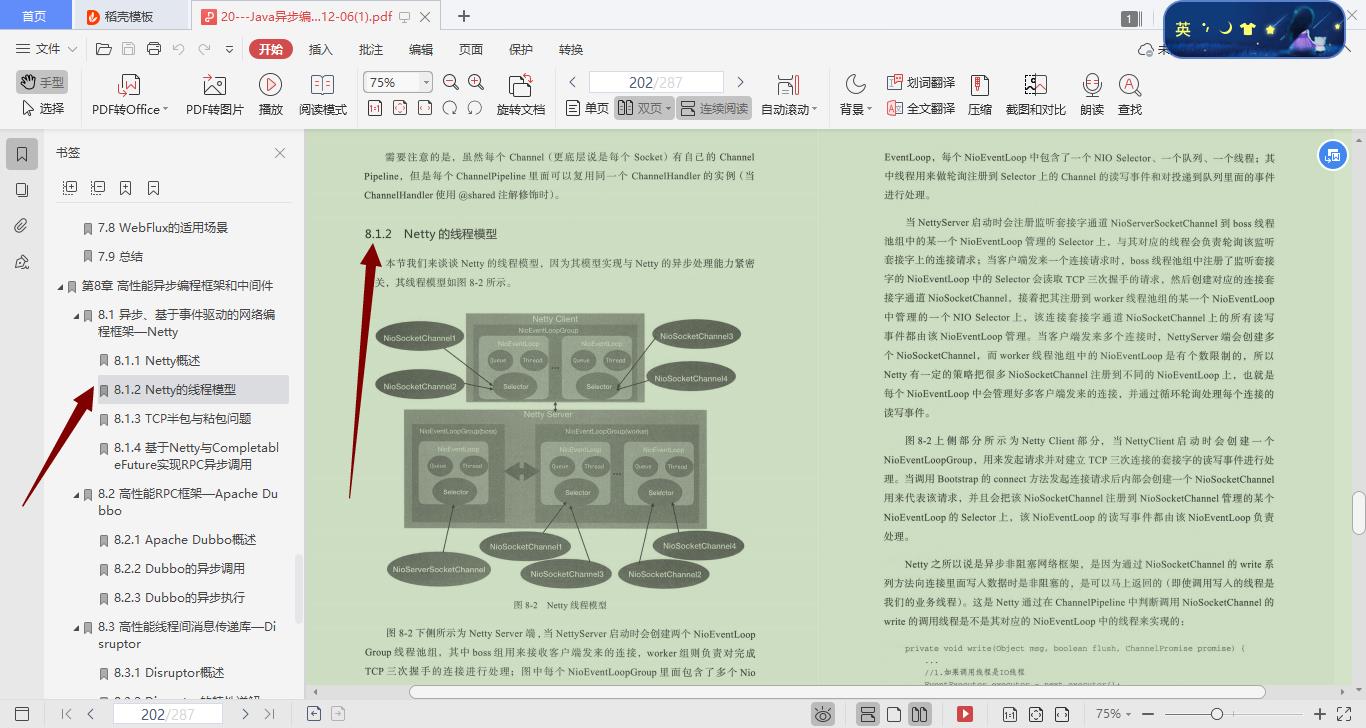
Task: Switch to 保护 ribbon tab
Action: tap(521, 49)
